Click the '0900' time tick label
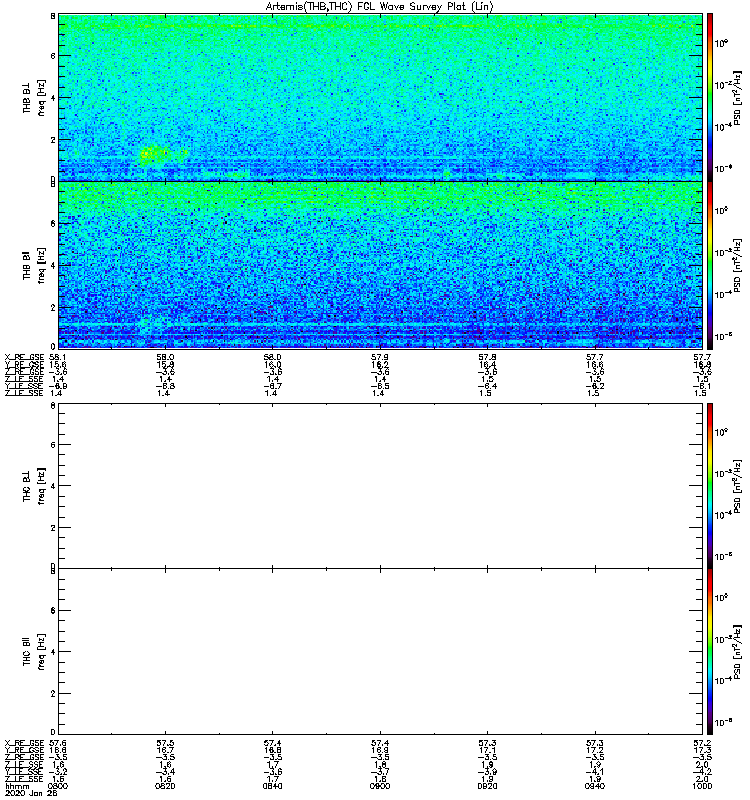The image size is (750, 800). (x=380, y=786)
